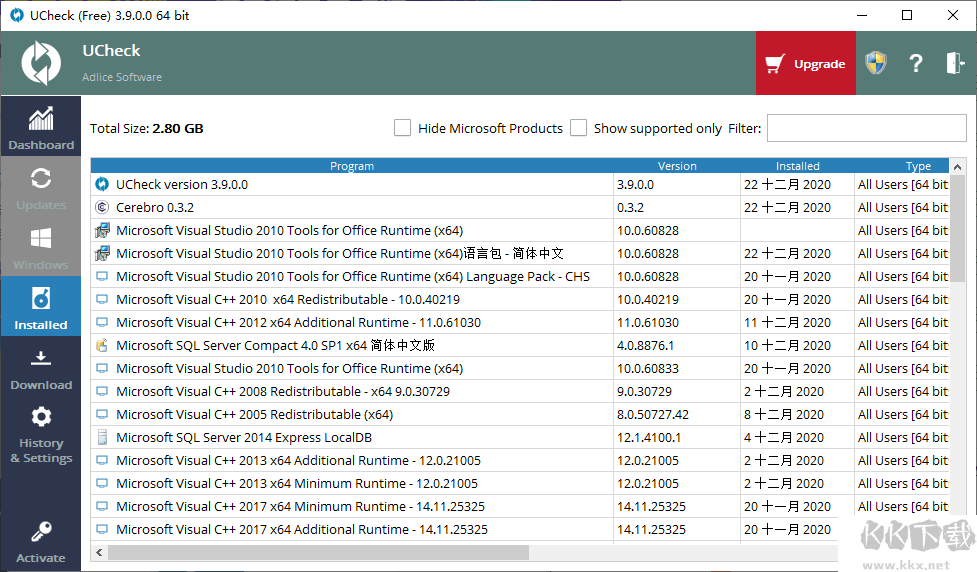
Task: Click the admin shield icon in header
Action: (876, 64)
